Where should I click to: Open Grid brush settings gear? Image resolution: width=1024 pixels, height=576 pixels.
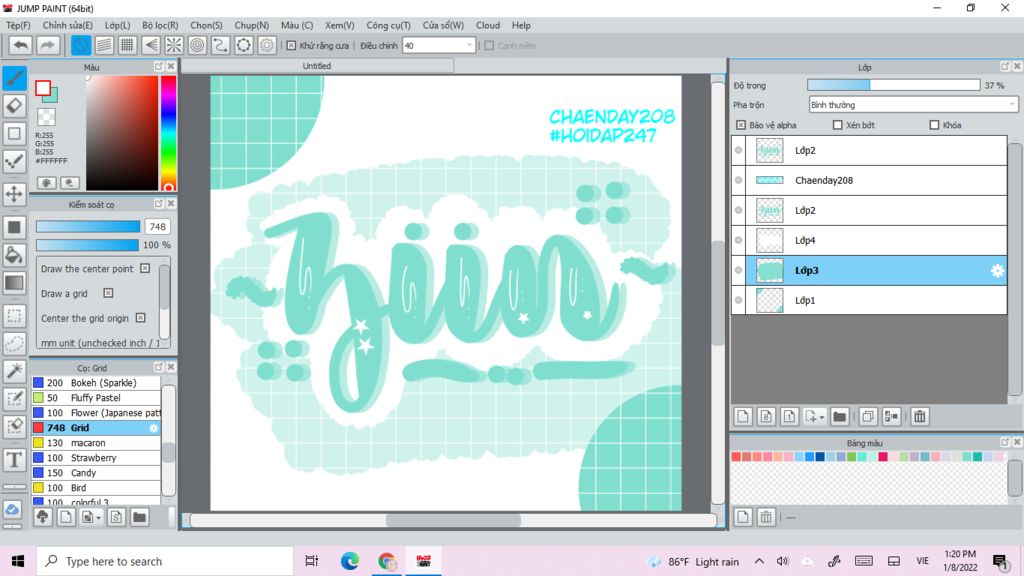point(153,428)
